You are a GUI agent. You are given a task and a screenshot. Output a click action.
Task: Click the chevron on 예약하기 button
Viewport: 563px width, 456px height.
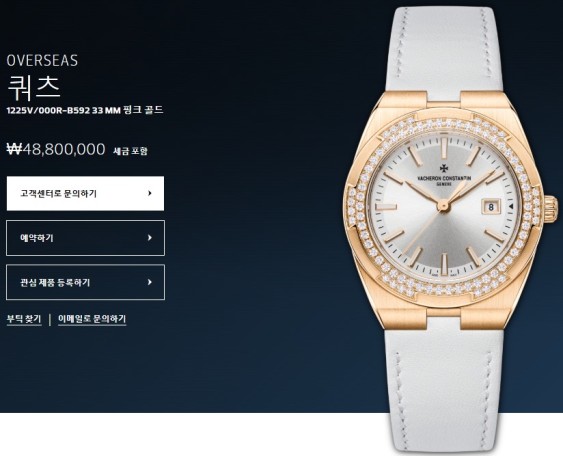[x=150, y=238]
